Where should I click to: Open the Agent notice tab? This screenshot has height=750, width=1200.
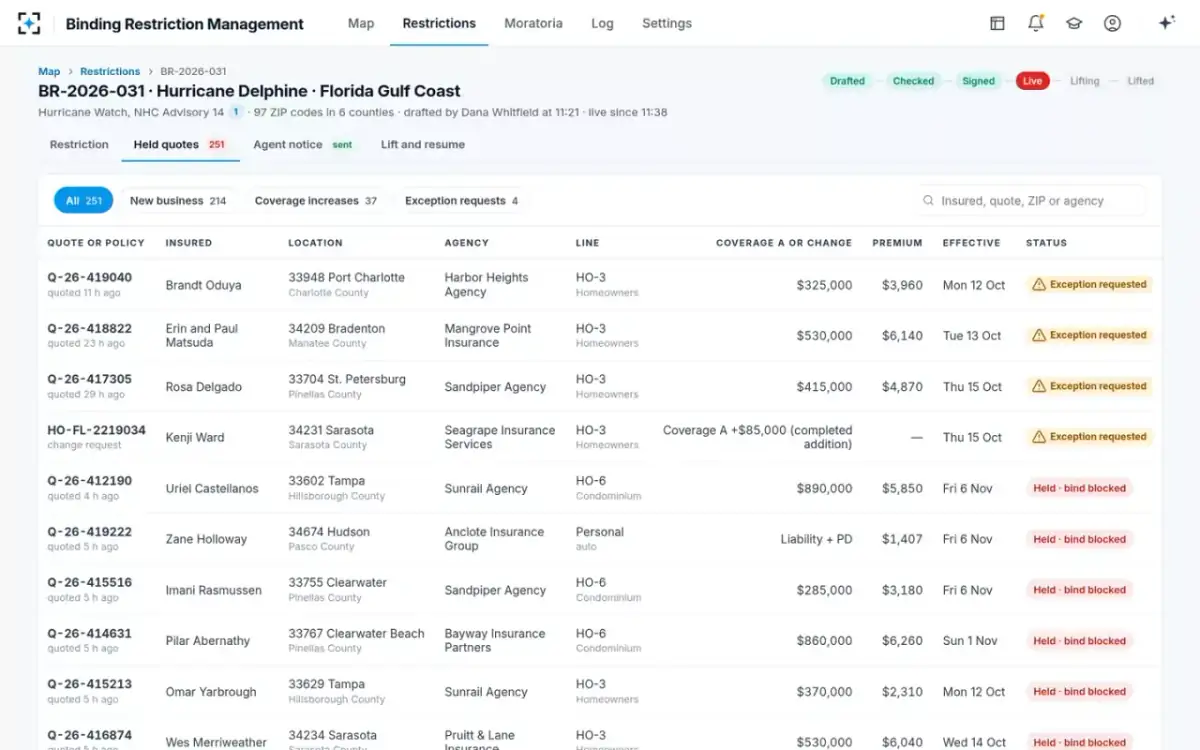click(304, 145)
